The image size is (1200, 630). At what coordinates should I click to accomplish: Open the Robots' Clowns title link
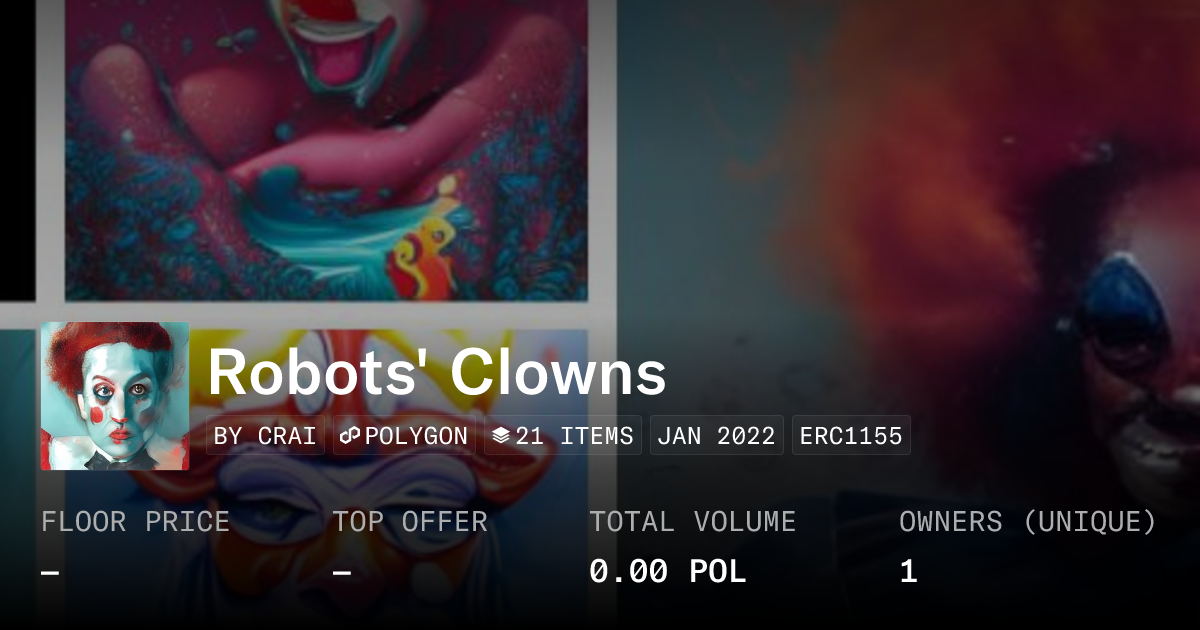click(x=437, y=373)
